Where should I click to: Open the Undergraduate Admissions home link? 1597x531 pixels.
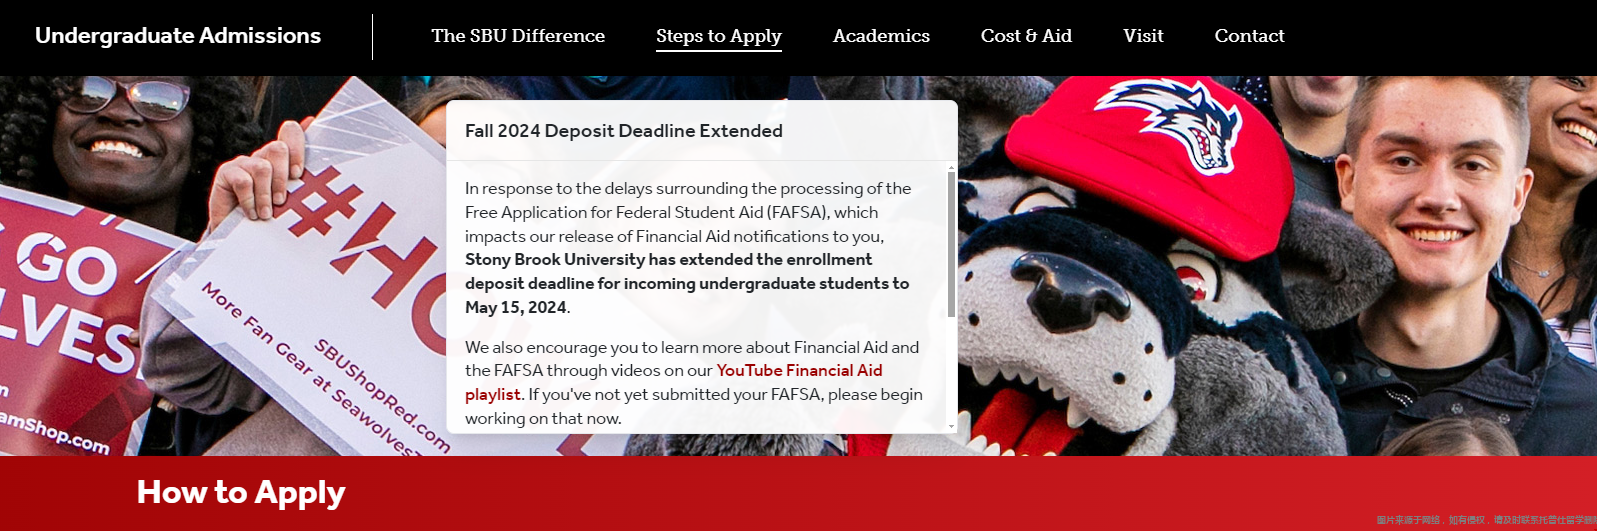pos(178,36)
